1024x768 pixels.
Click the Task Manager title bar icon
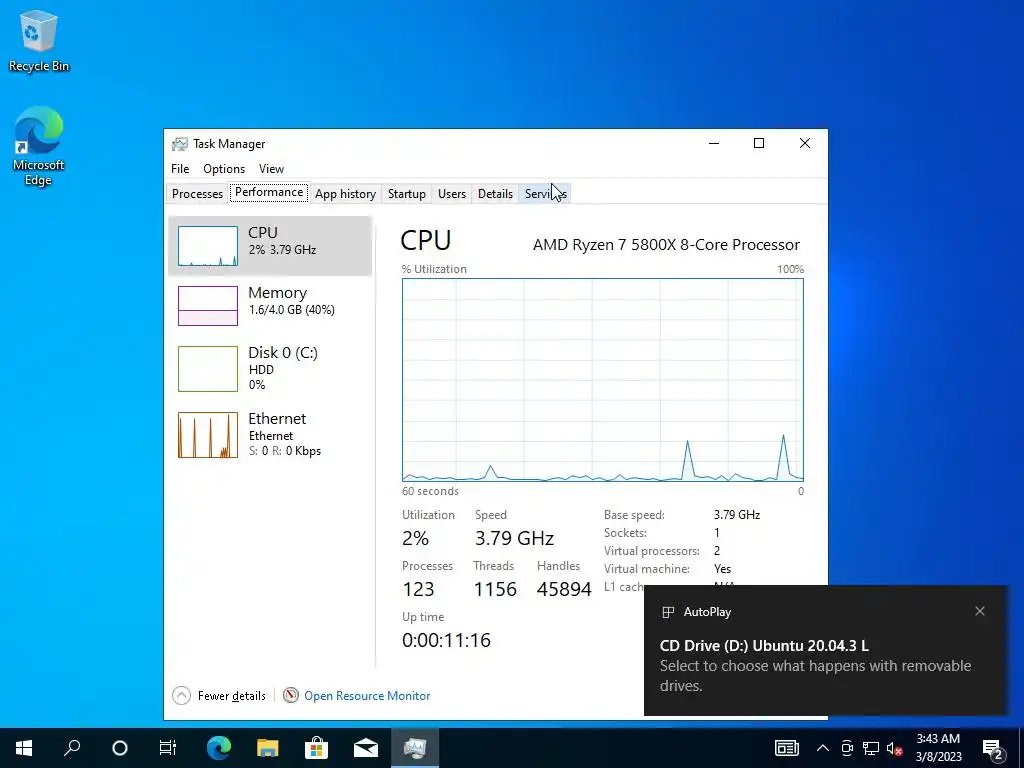[x=180, y=144]
